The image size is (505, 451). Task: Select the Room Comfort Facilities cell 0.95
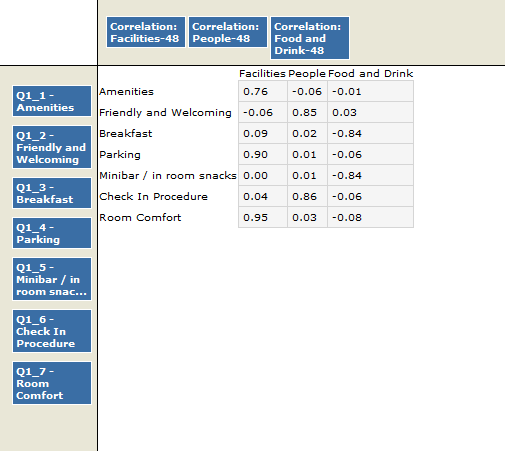[x=263, y=217]
